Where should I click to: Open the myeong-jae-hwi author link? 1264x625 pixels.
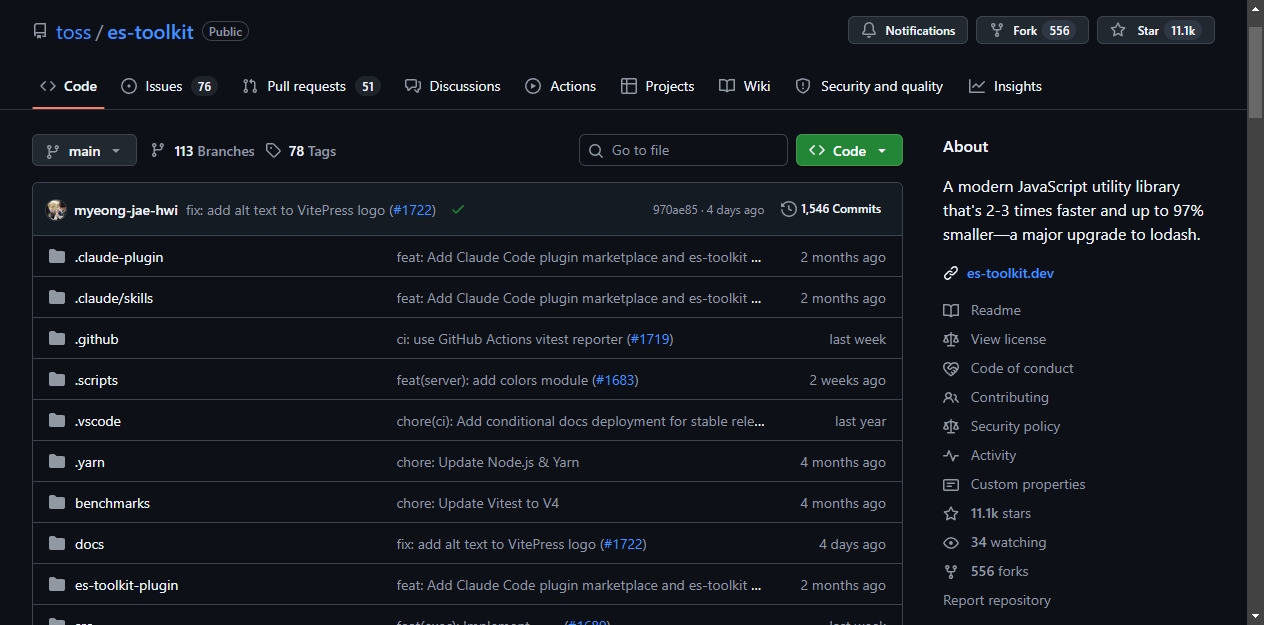126,210
